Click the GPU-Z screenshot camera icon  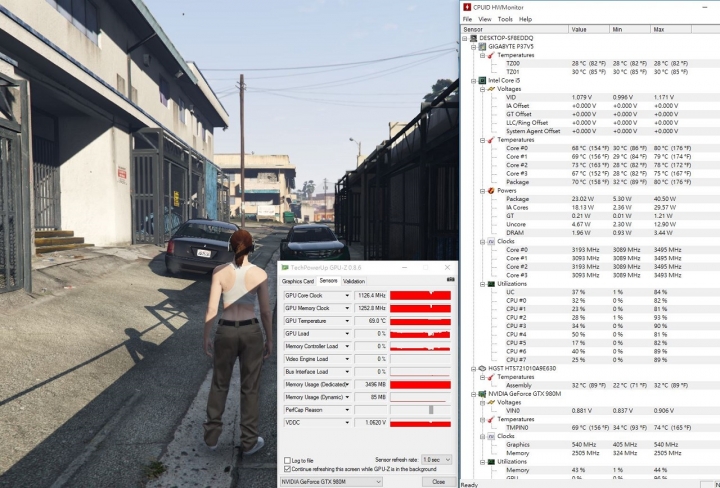pyautogui.click(x=450, y=279)
